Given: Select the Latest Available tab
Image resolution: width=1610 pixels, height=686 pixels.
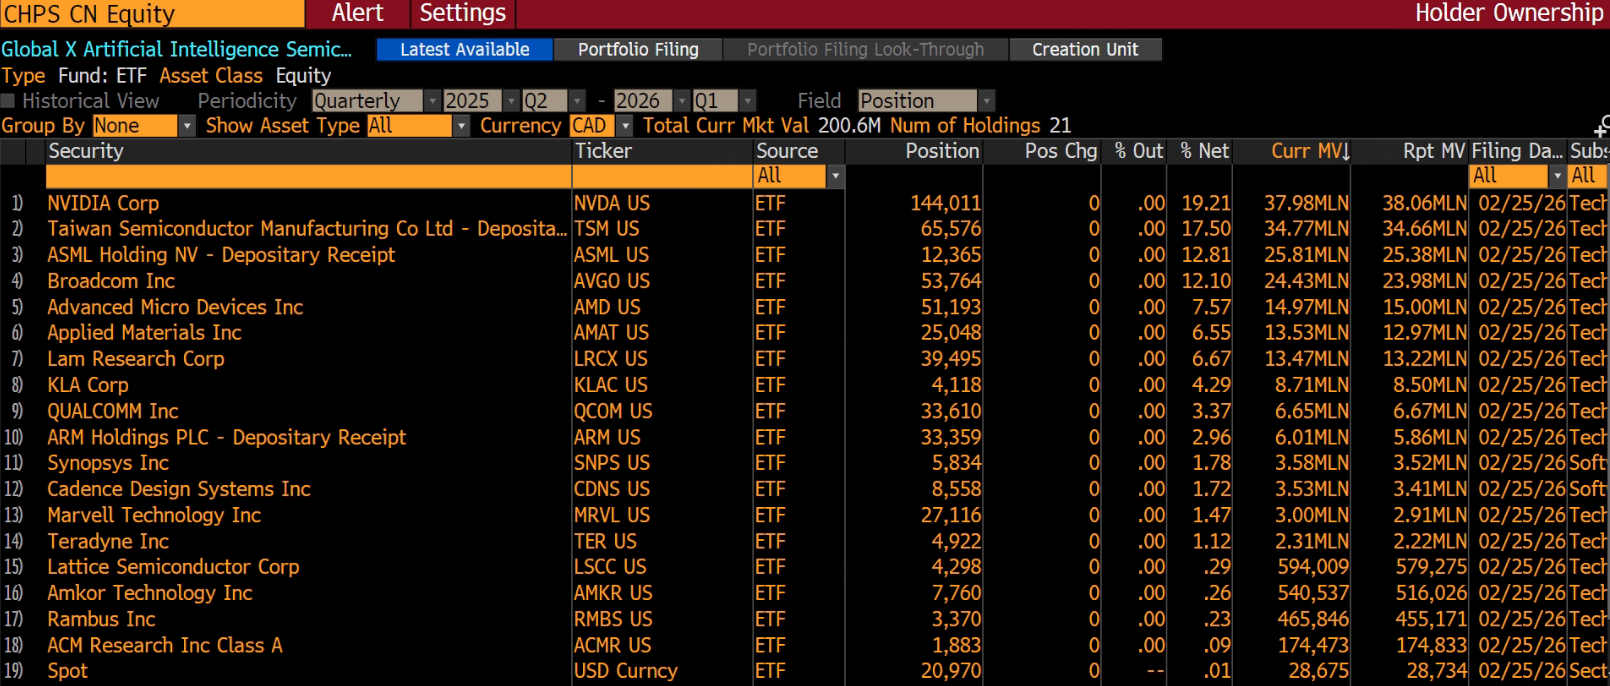Looking at the screenshot, I should tap(464, 50).
